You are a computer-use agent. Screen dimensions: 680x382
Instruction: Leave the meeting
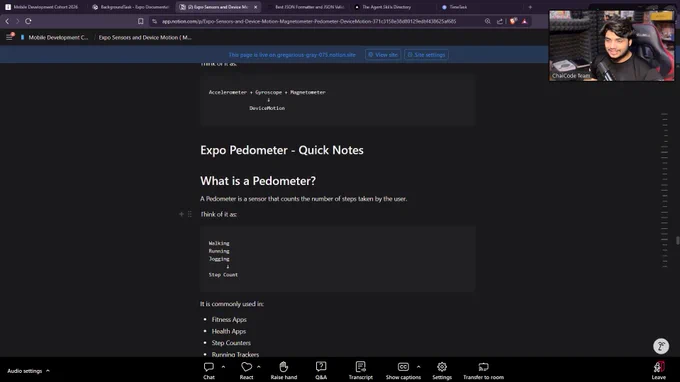[658, 371]
